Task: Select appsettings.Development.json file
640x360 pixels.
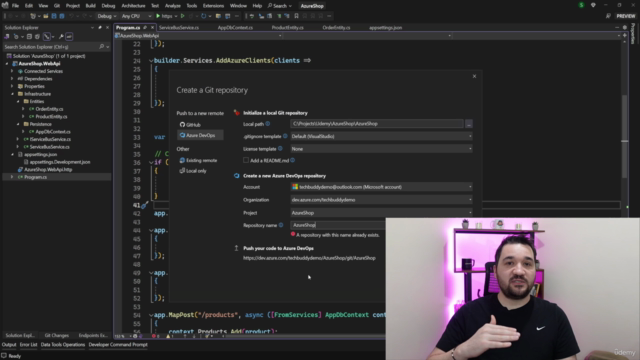Action: click(60, 162)
